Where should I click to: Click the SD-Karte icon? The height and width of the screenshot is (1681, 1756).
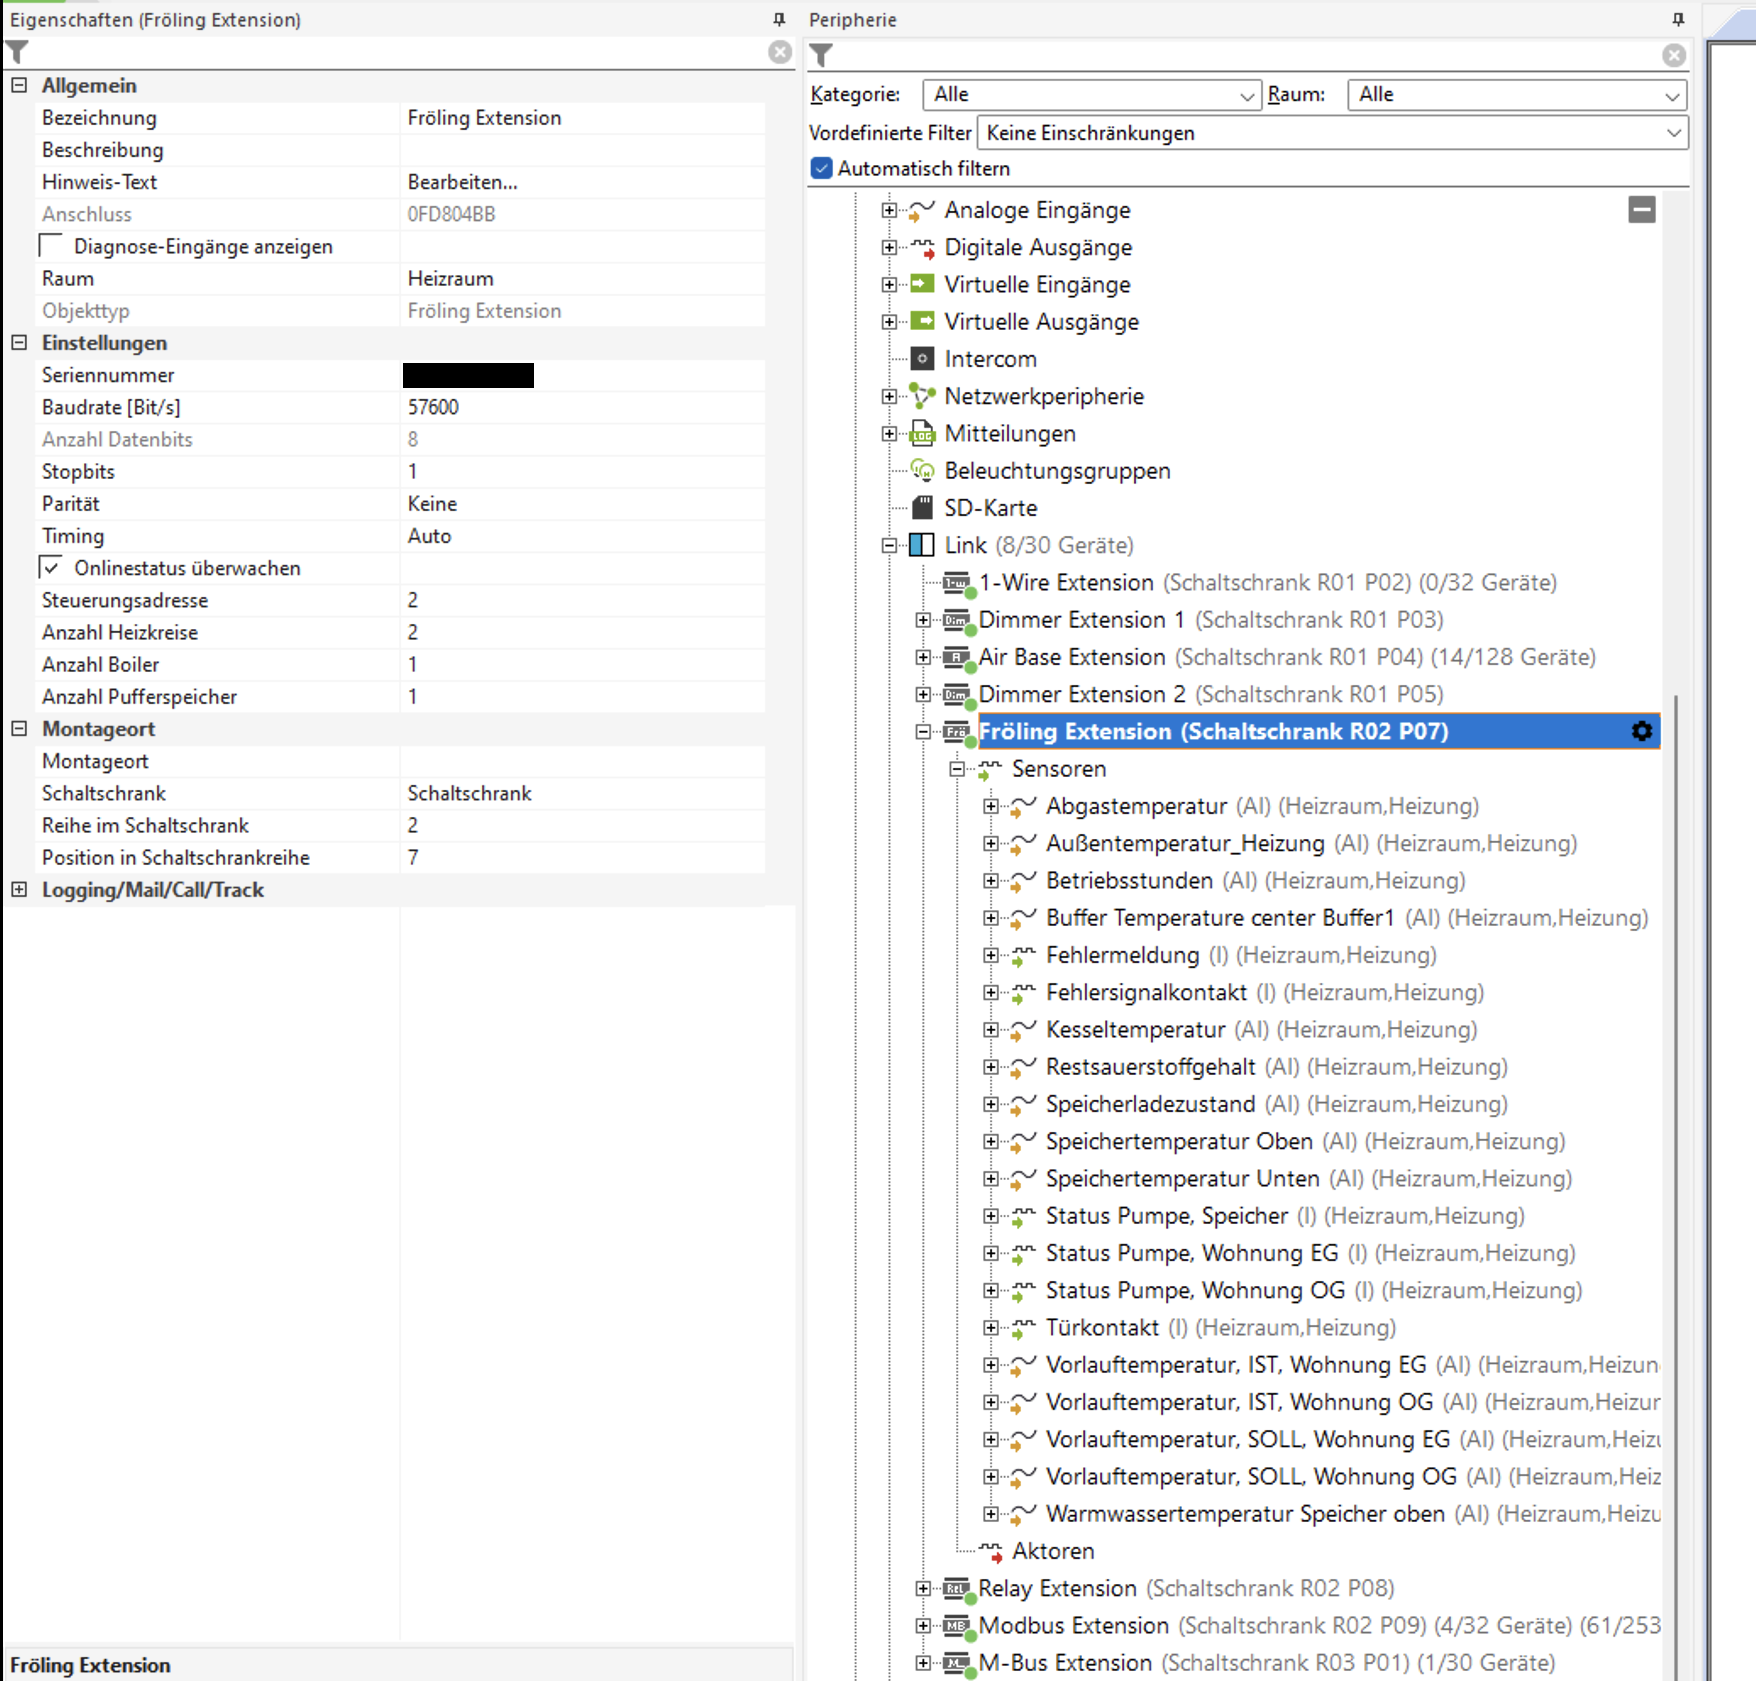[x=922, y=508]
